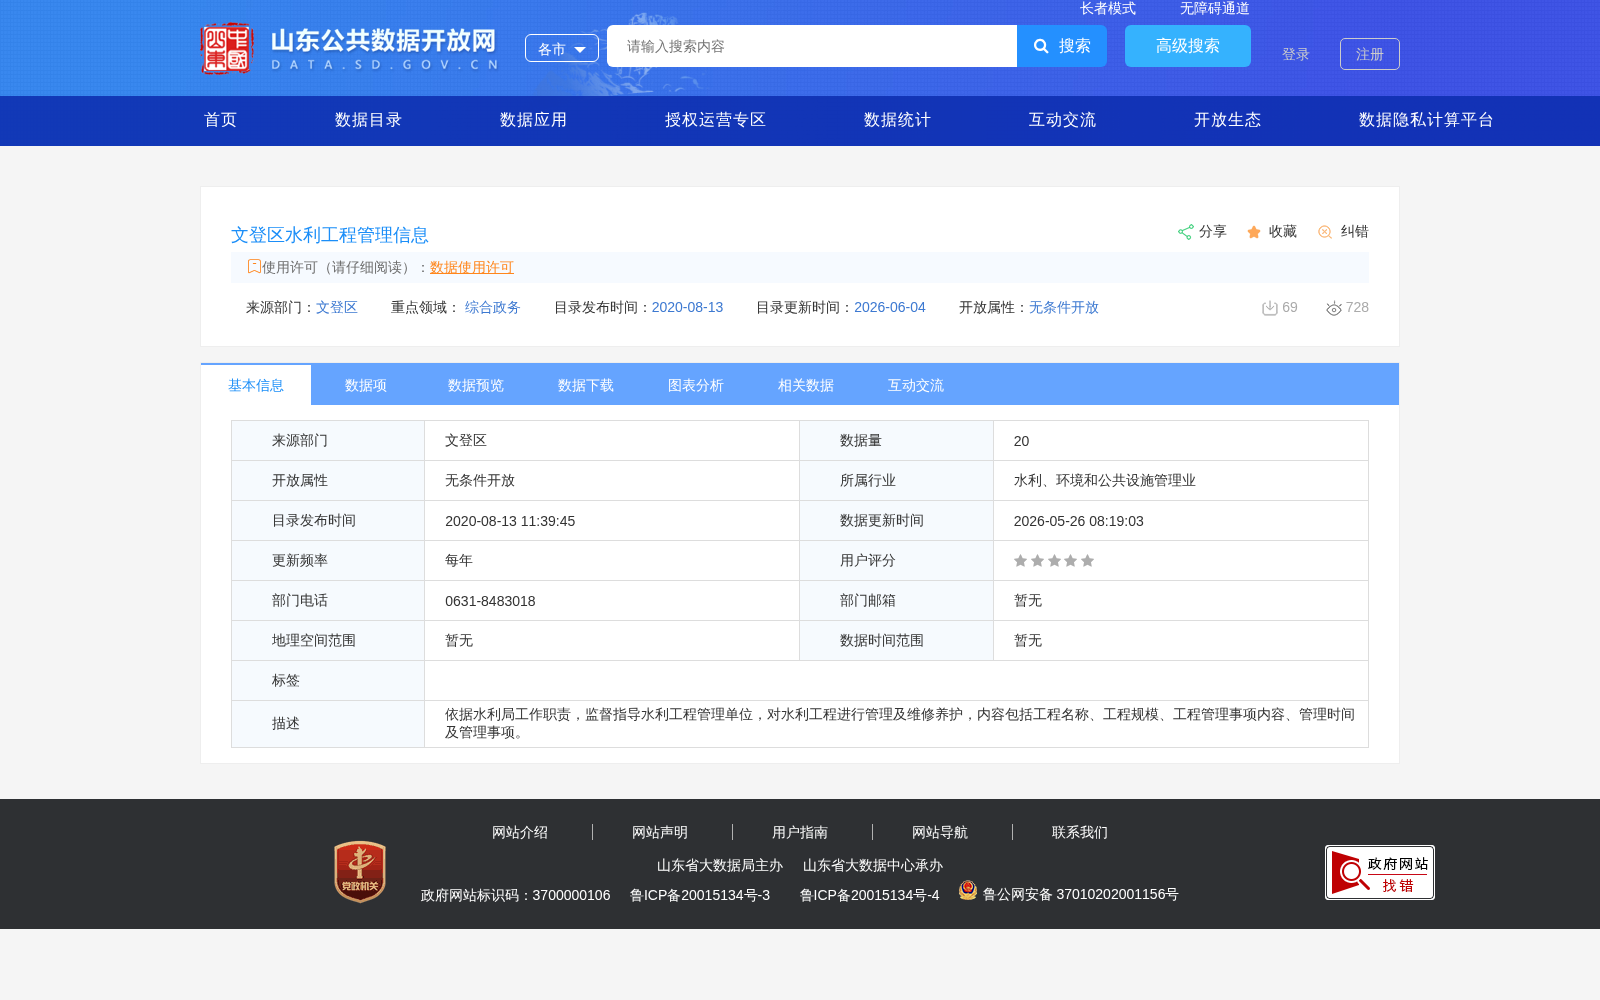The height and width of the screenshot is (1000, 1600).
Task: Enable 长者模式 elder mode
Action: 1108,9
